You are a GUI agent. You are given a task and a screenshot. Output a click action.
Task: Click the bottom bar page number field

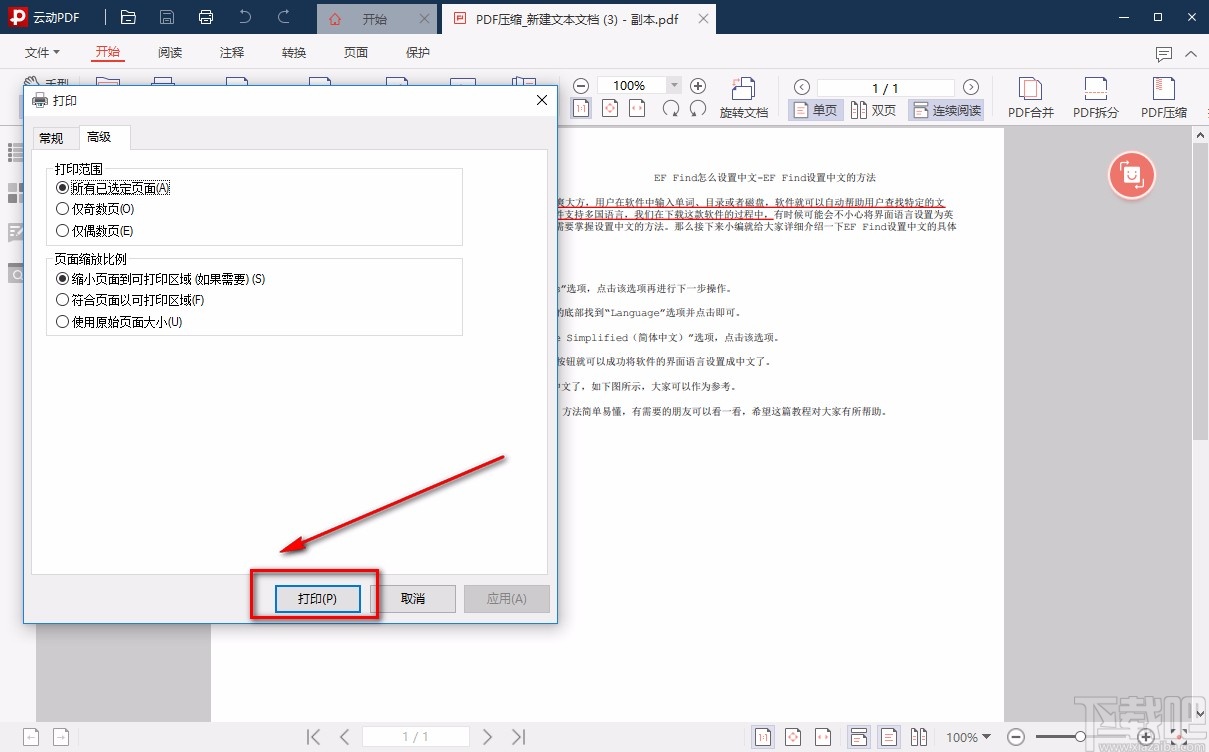415,737
